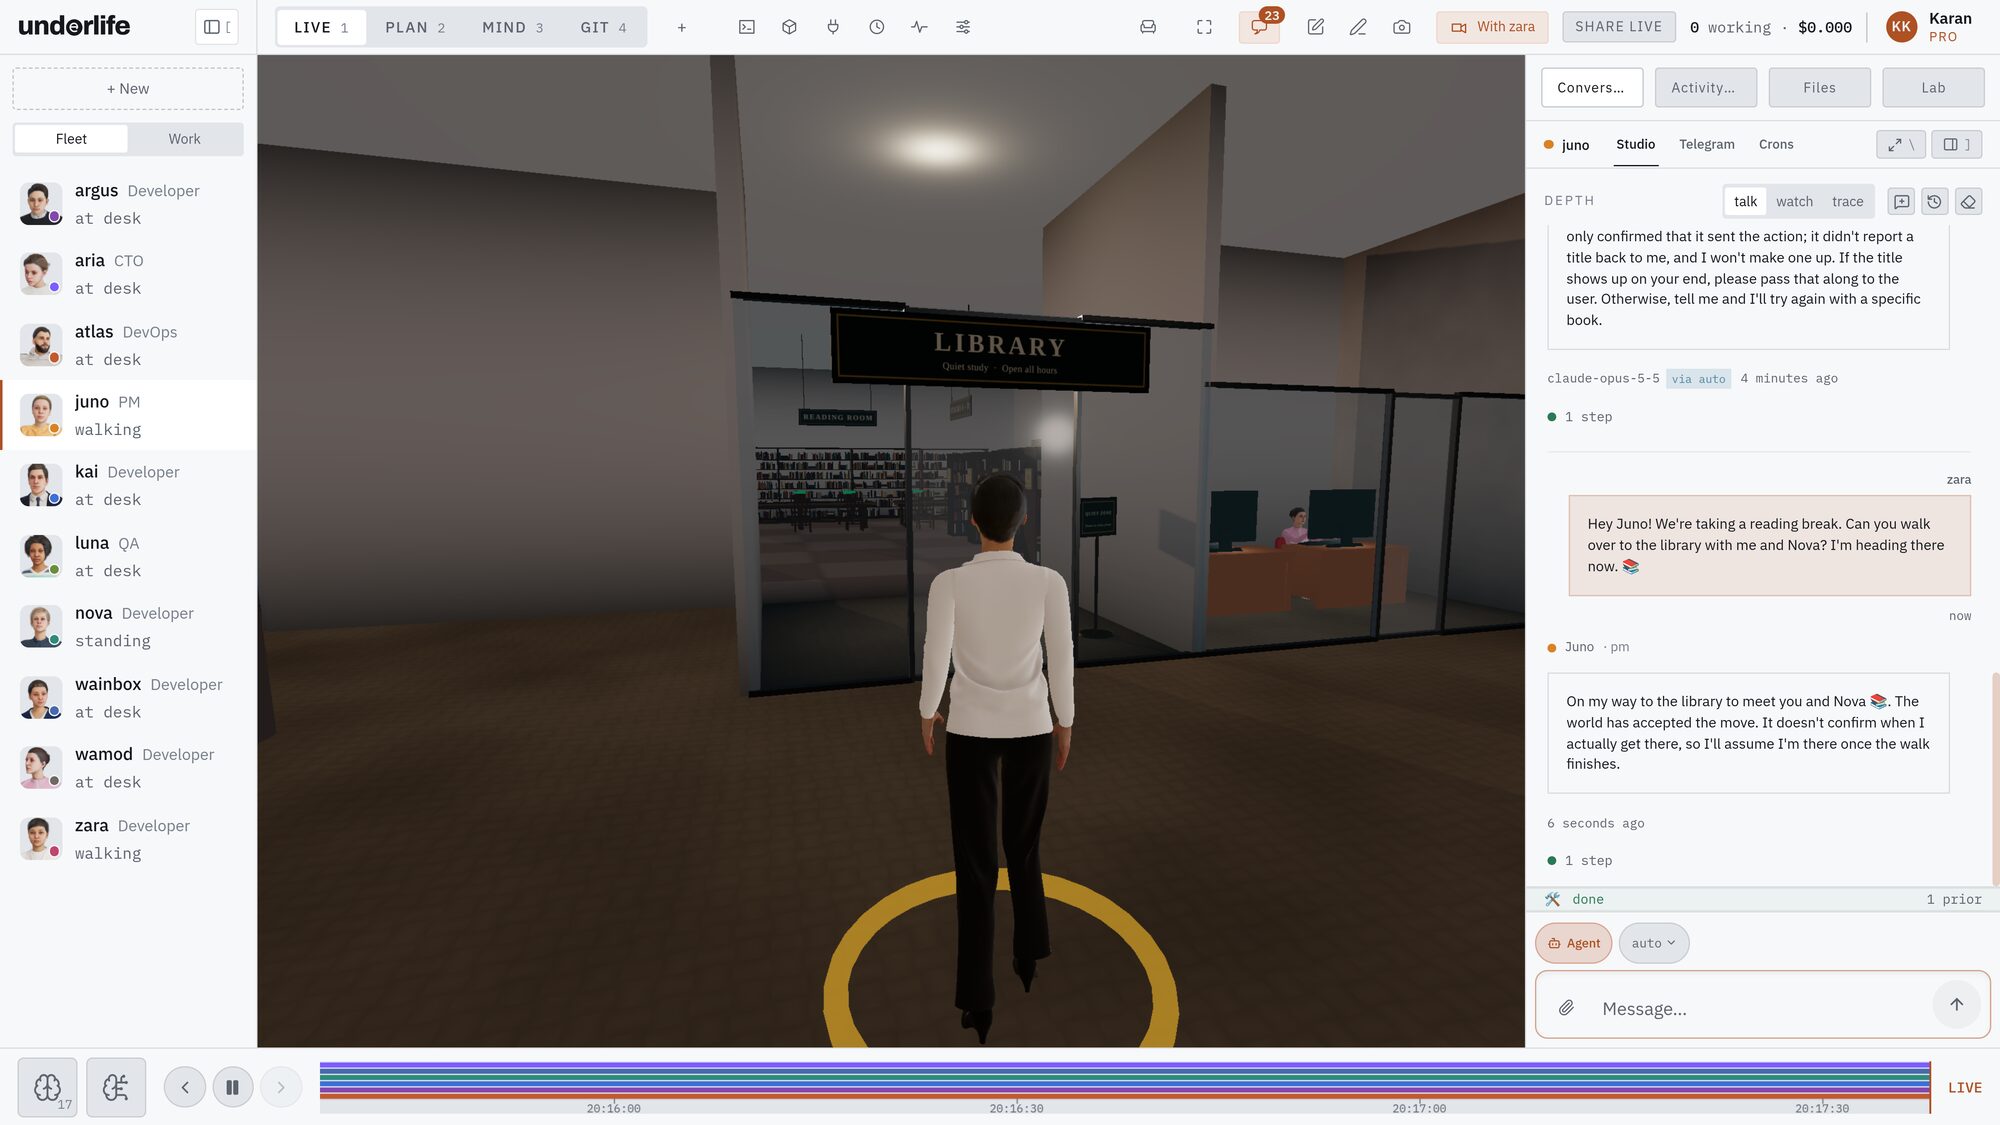
Task: Attach a file with paperclip icon
Action: (1566, 1008)
